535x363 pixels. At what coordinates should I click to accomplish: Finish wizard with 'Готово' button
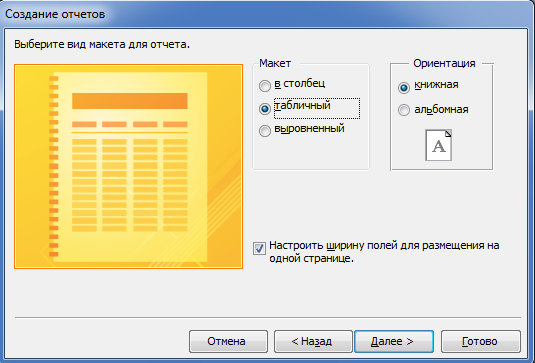click(481, 341)
